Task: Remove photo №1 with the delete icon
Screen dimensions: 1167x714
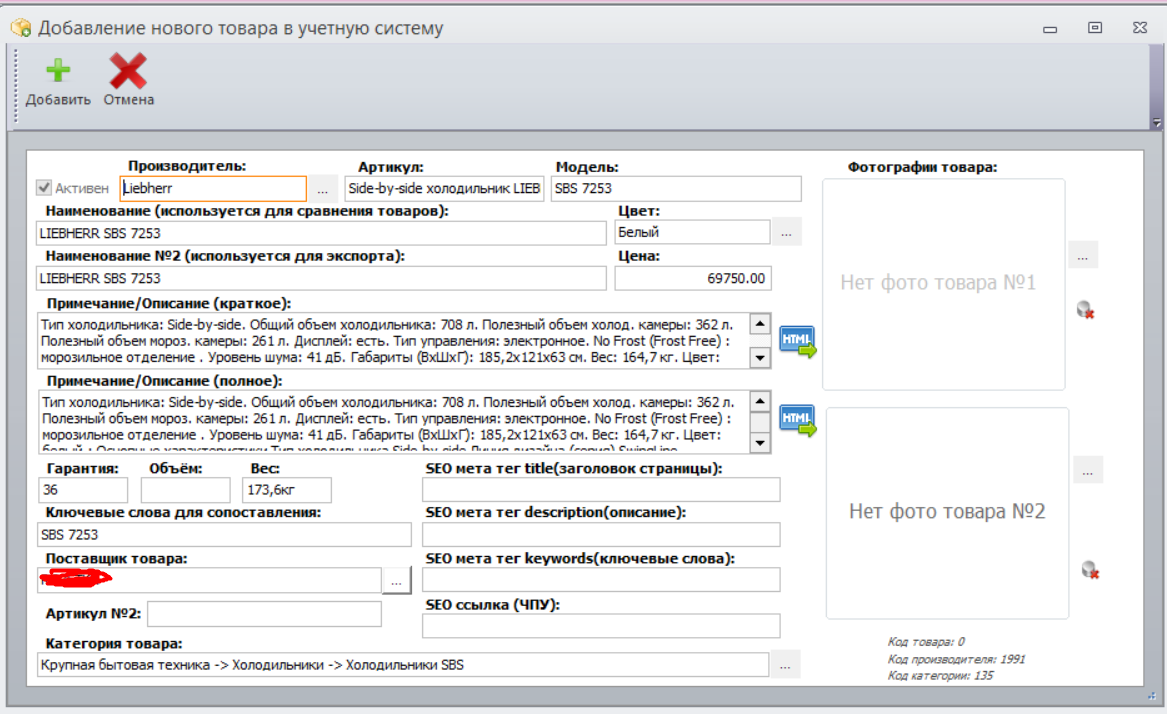Action: [x=1086, y=310]
